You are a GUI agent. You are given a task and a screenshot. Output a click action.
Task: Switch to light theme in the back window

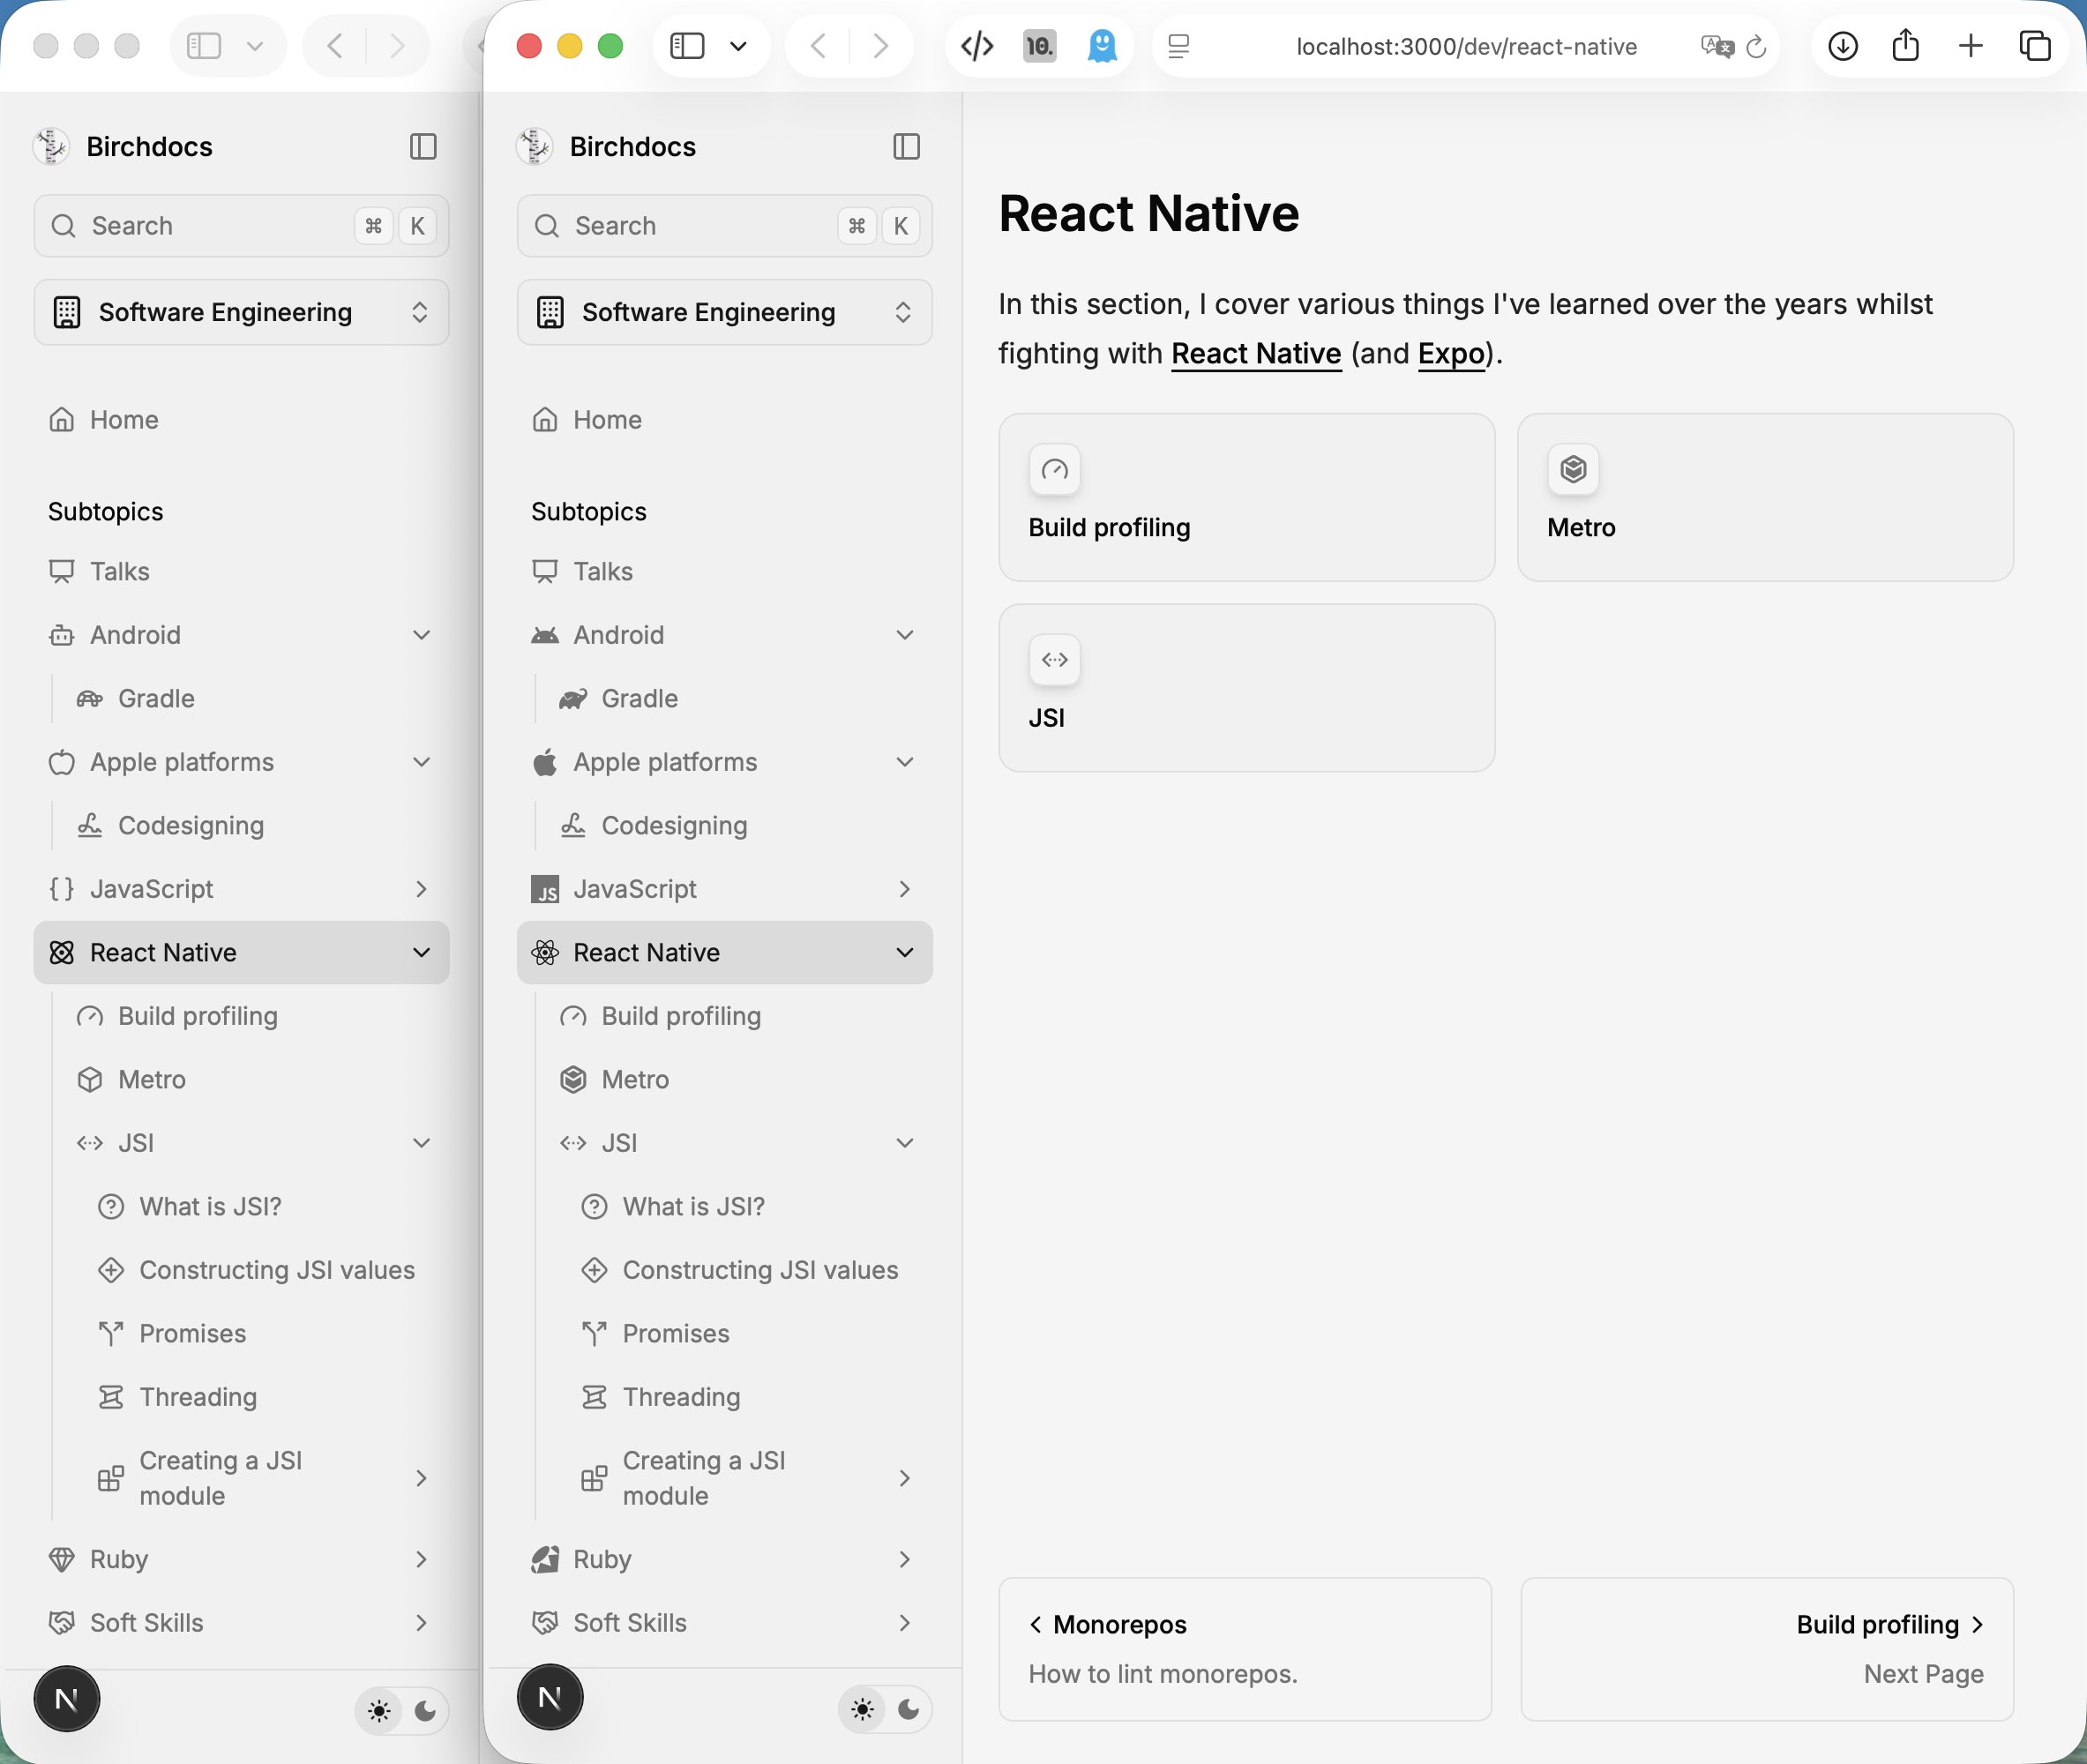379,1711
